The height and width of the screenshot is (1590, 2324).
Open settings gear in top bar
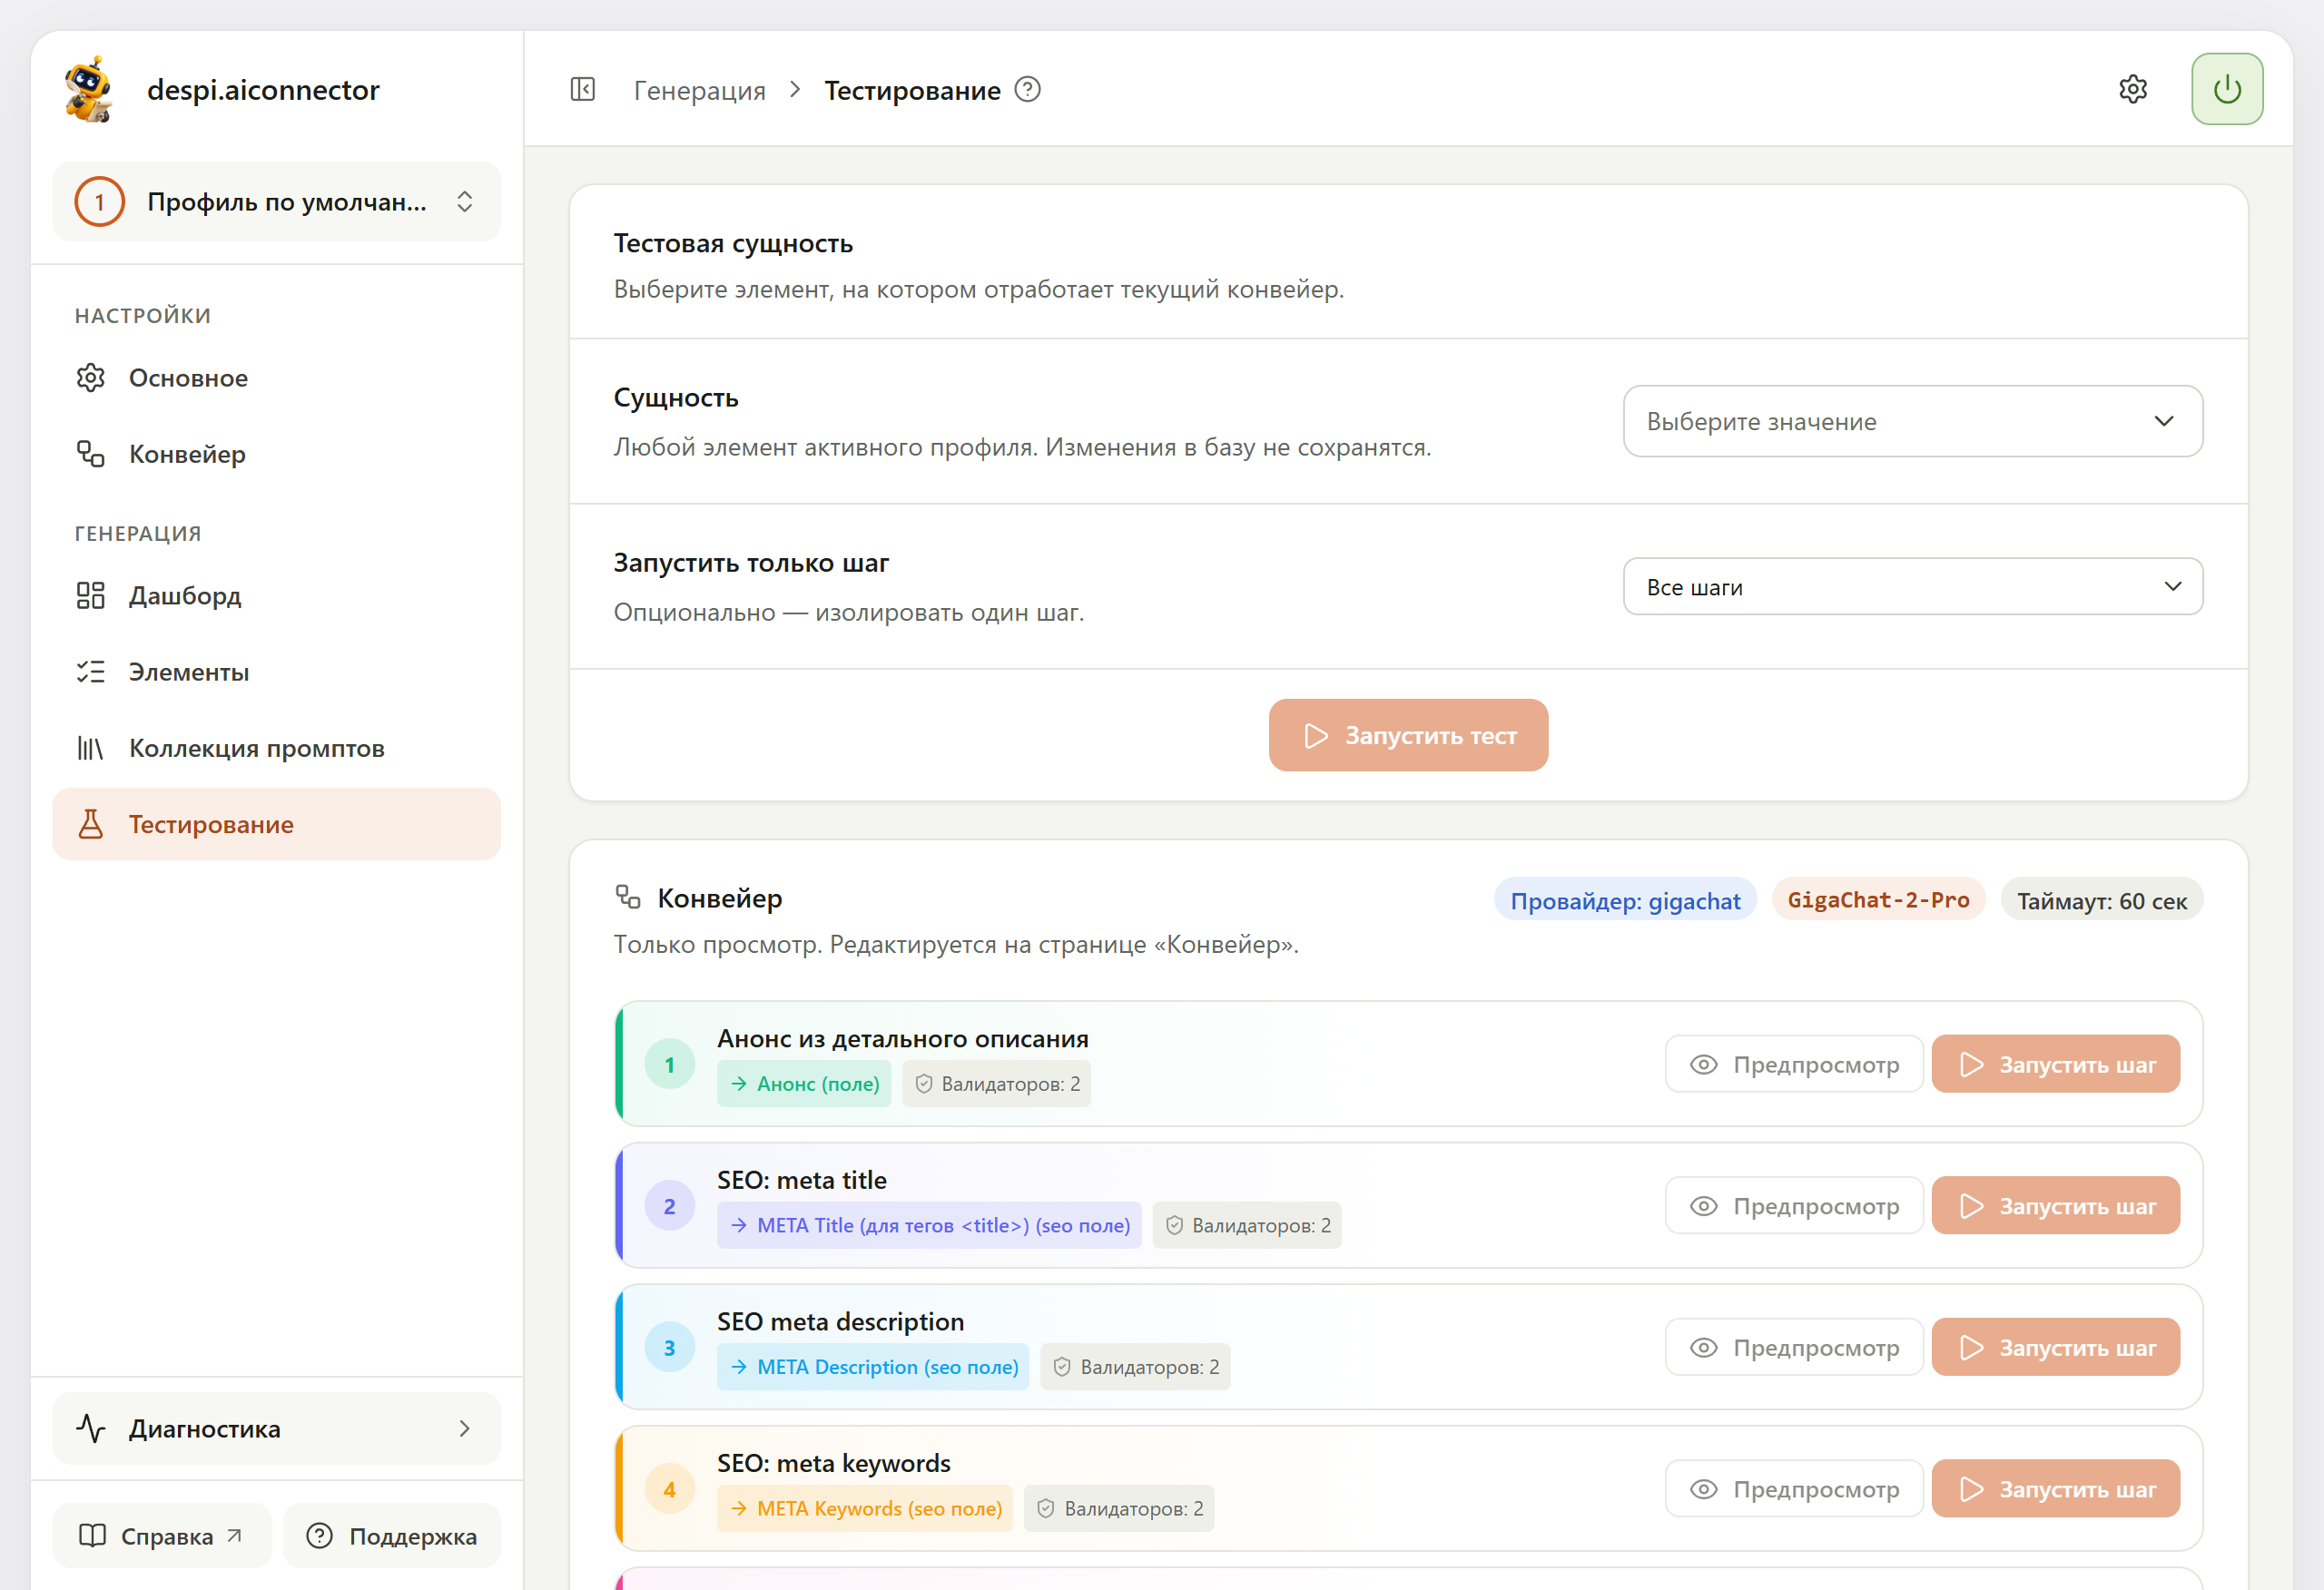(x=2133, y=90)
